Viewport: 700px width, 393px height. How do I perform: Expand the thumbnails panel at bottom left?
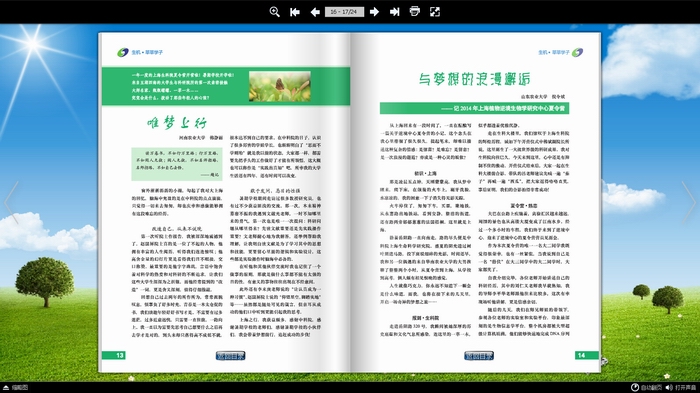click(x=16, y=388)
